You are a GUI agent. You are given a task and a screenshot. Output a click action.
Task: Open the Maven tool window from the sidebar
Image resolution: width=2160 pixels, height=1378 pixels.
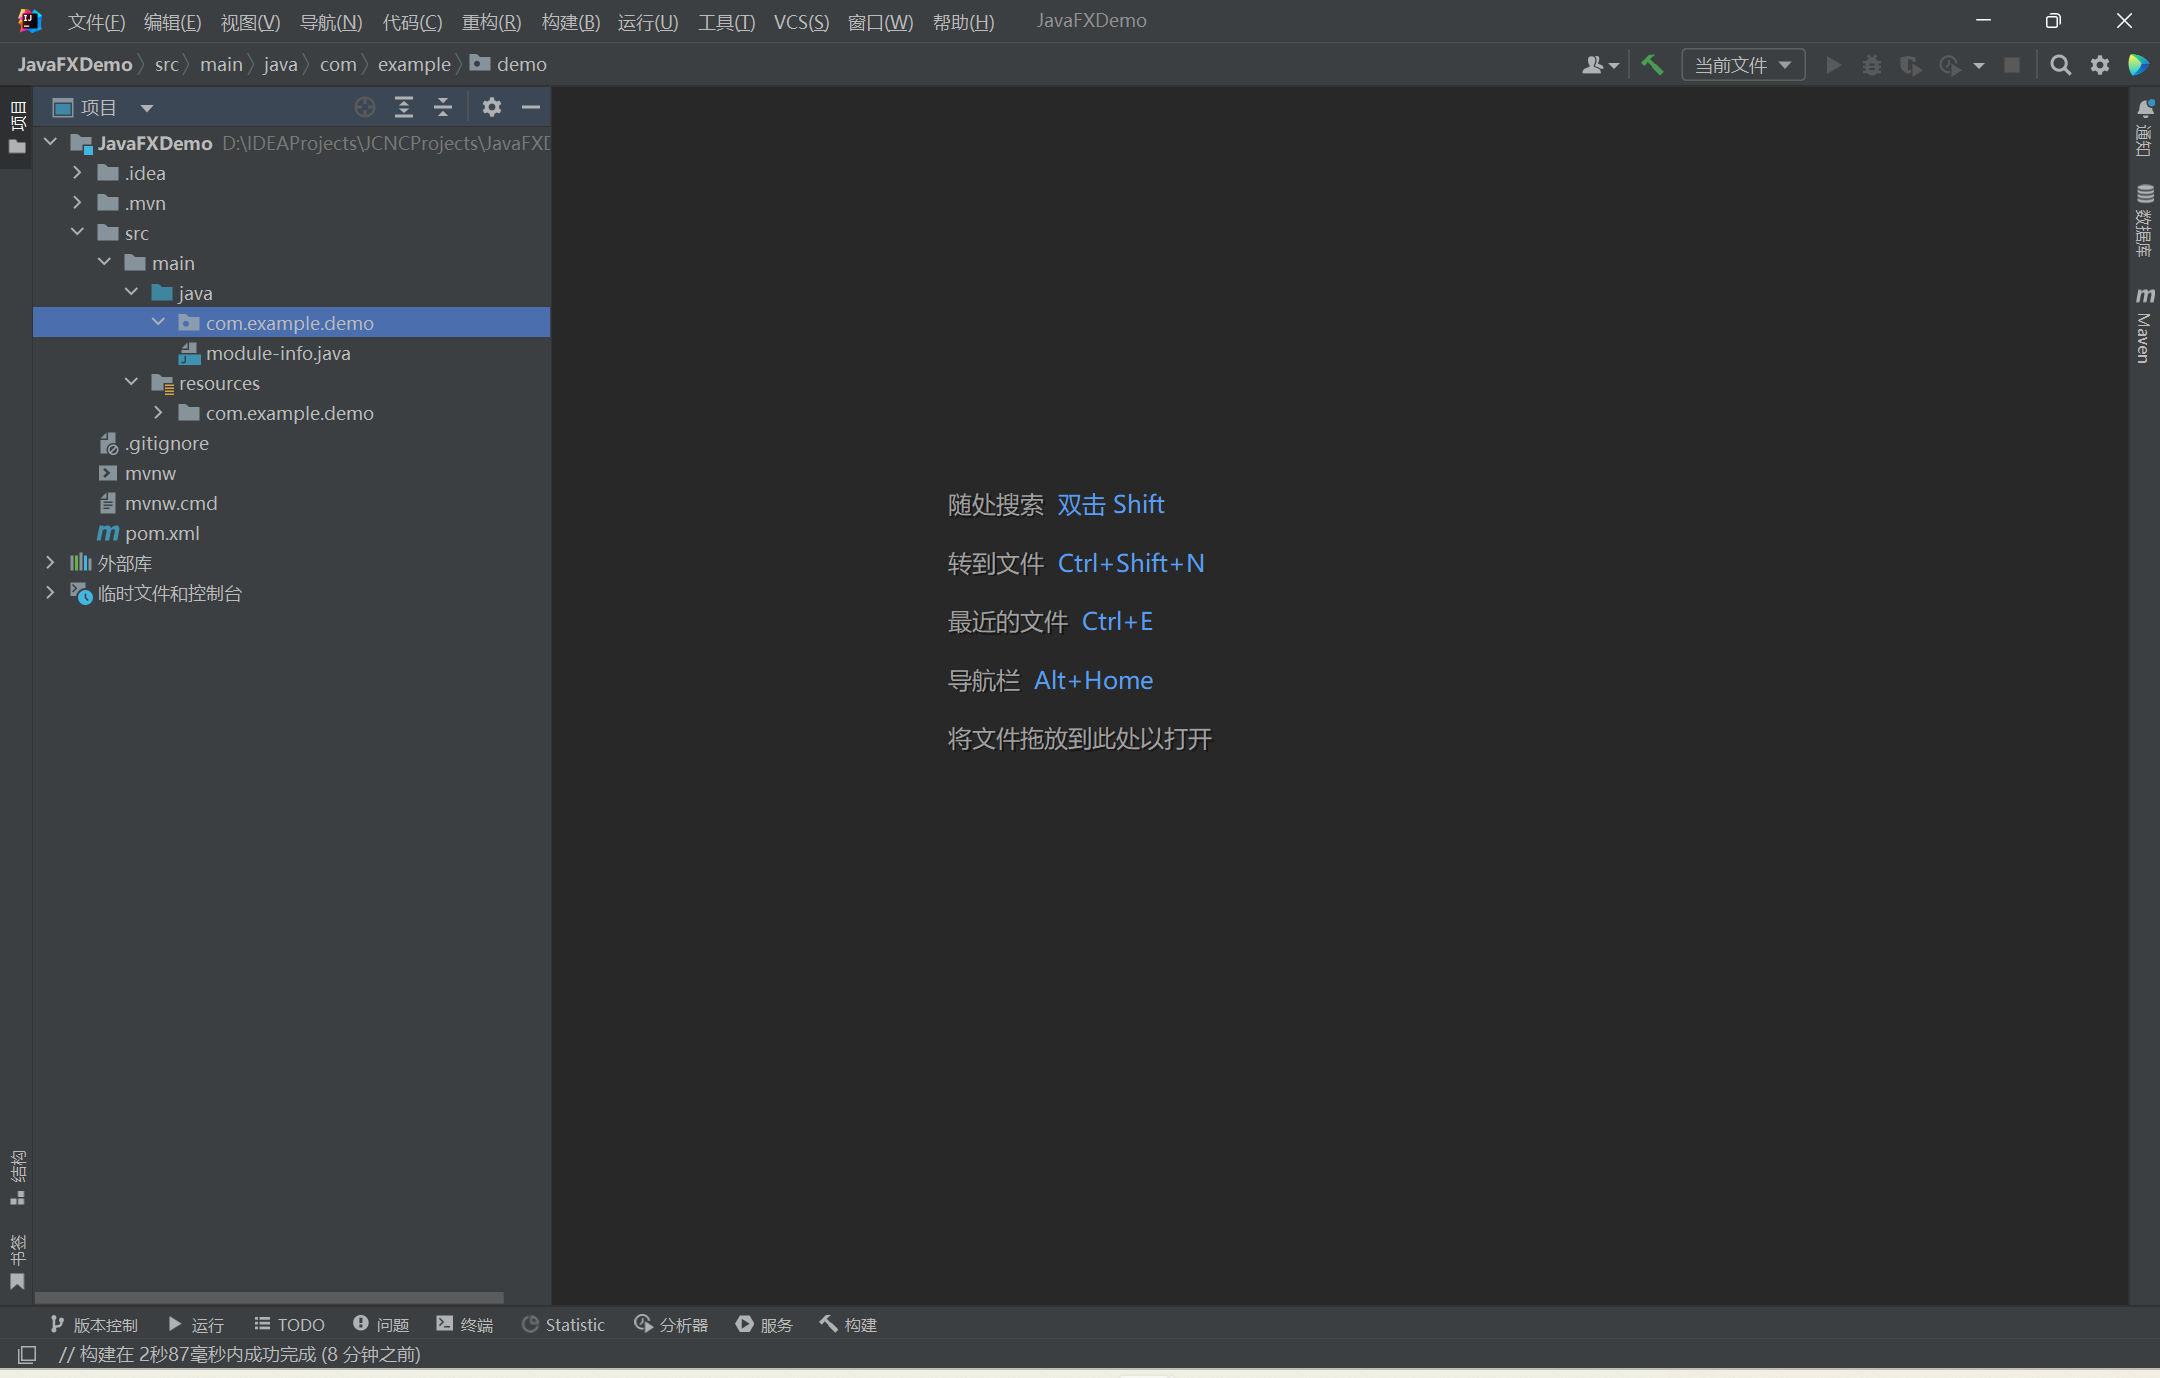pyautogui.click(x=2144, y=325)
